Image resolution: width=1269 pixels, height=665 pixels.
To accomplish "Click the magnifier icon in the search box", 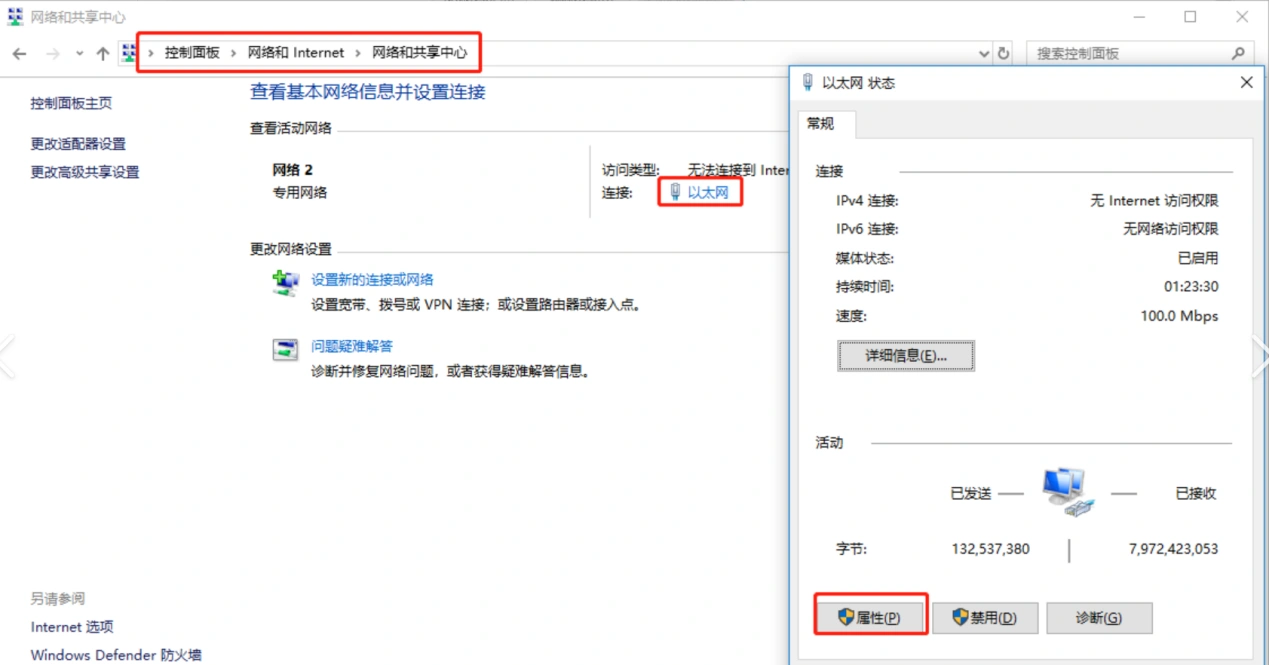I will coord(1238,53).
